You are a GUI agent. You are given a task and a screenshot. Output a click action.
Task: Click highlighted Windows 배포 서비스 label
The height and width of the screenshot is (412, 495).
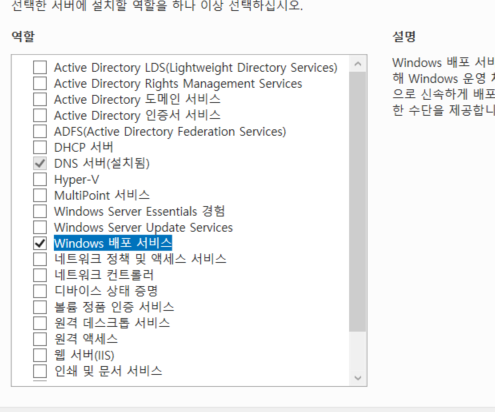pos(113,243)
